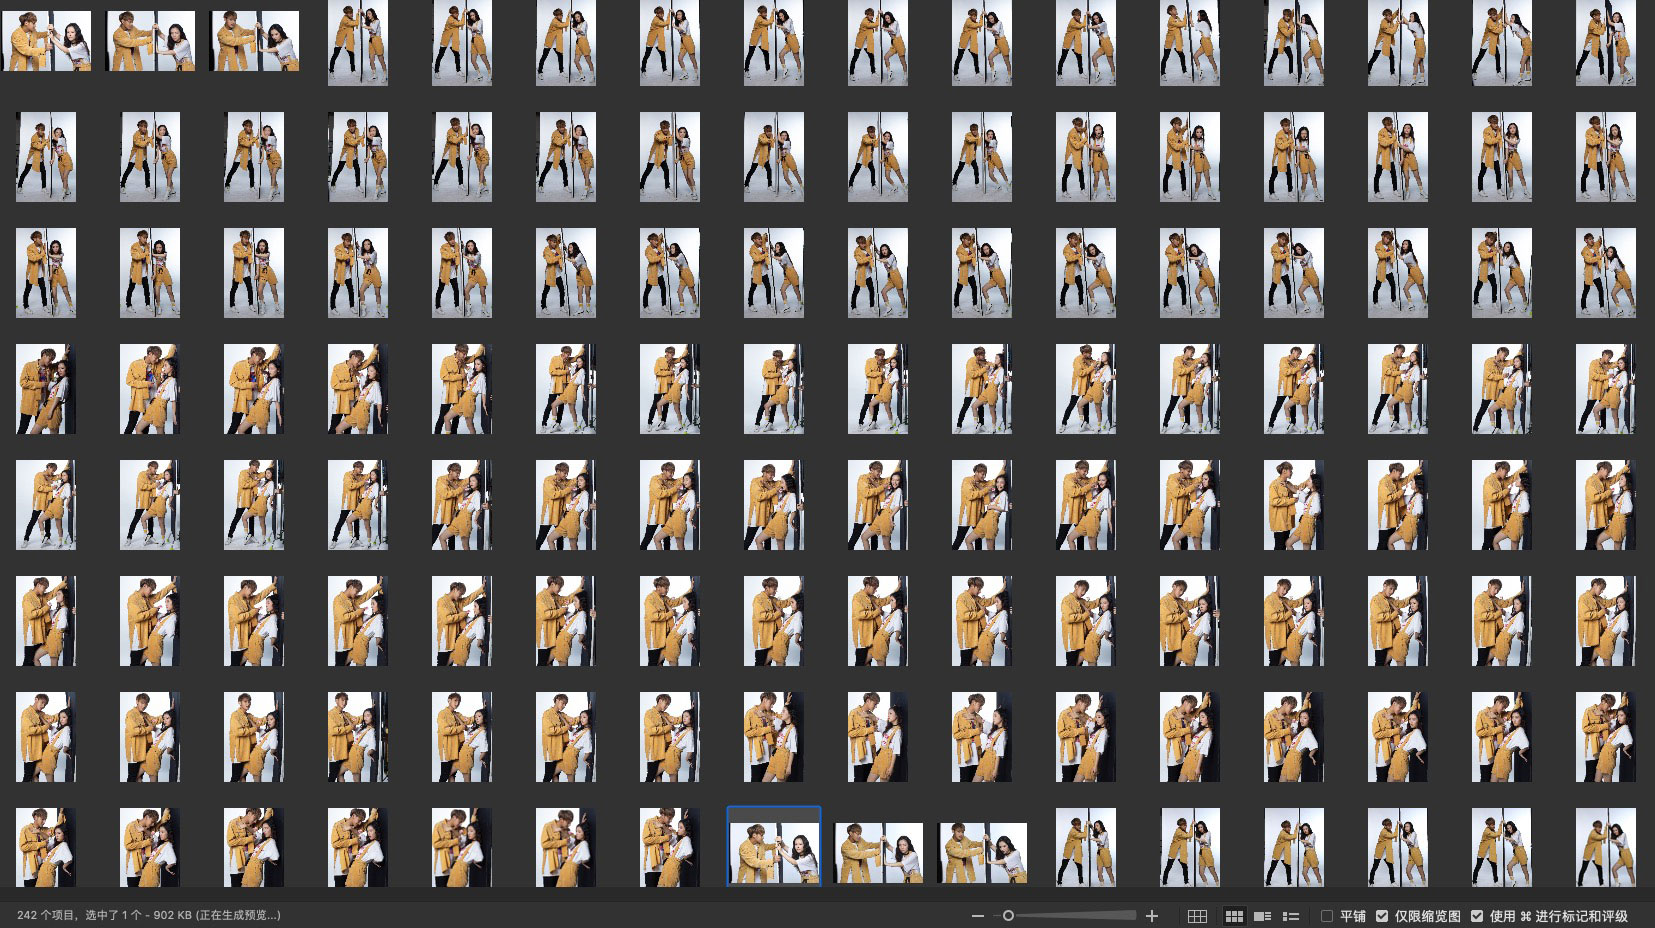Switch to the list view icon
The height and width of the screenshot is (928, 1655).
(1291, 916)
